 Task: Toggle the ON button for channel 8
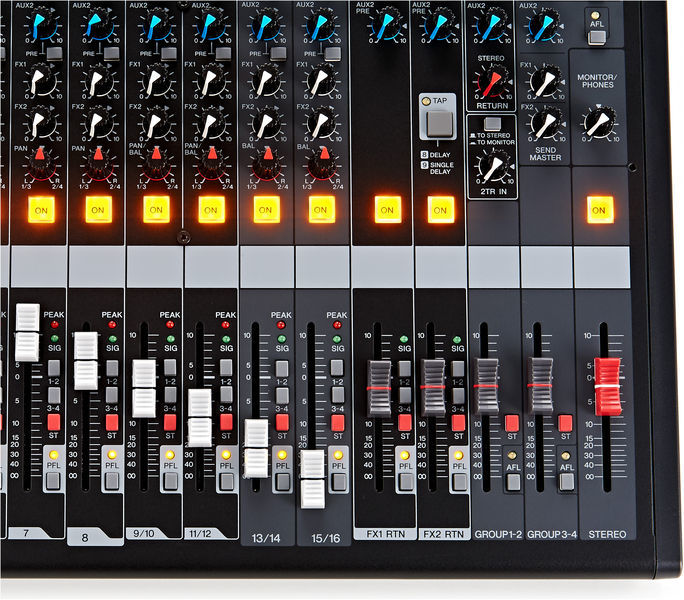(98, 210)
